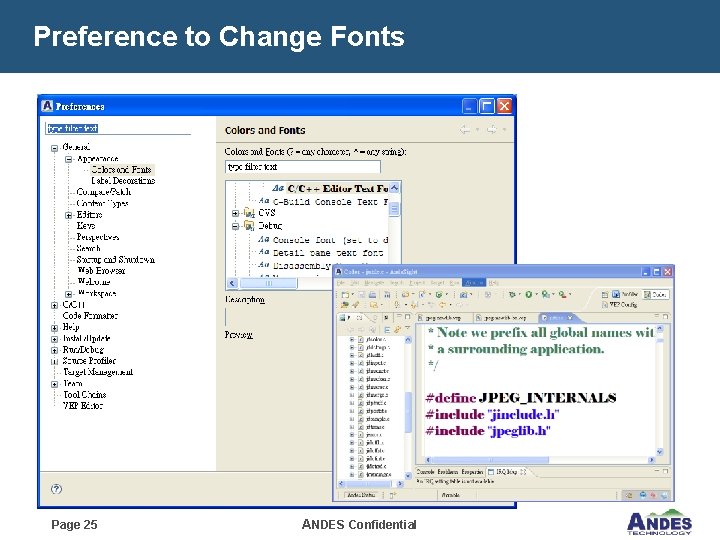Expand the Editors tree node
Image resolution: width=720 pixels, height=540 pixels.
[69, 215]
